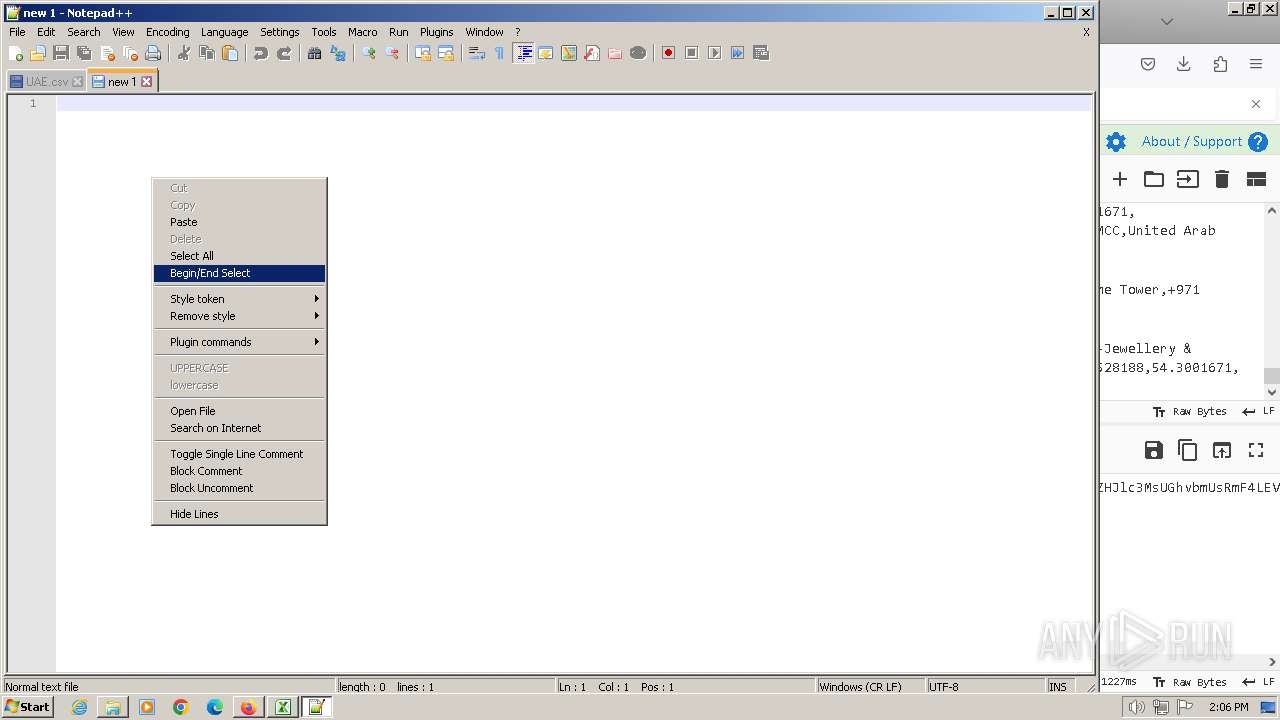Expand the Plugin commands submenu
The height and width of the screenshot is (720, 1280).
click(239, 342)
